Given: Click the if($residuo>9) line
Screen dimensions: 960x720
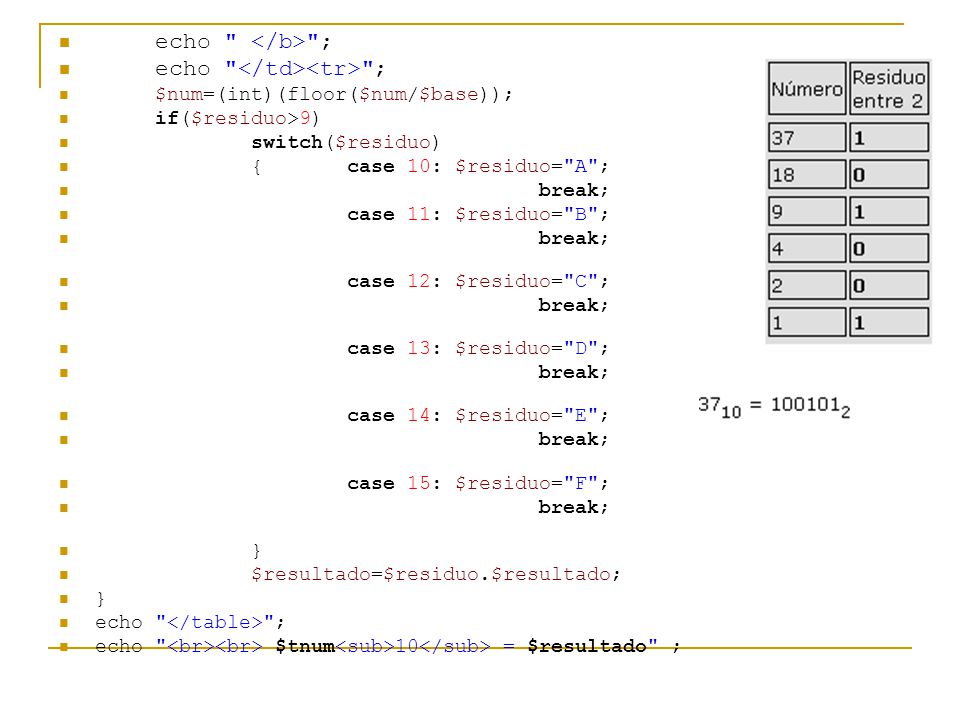Looking at the screenshot, I should [x=237, y=118].
